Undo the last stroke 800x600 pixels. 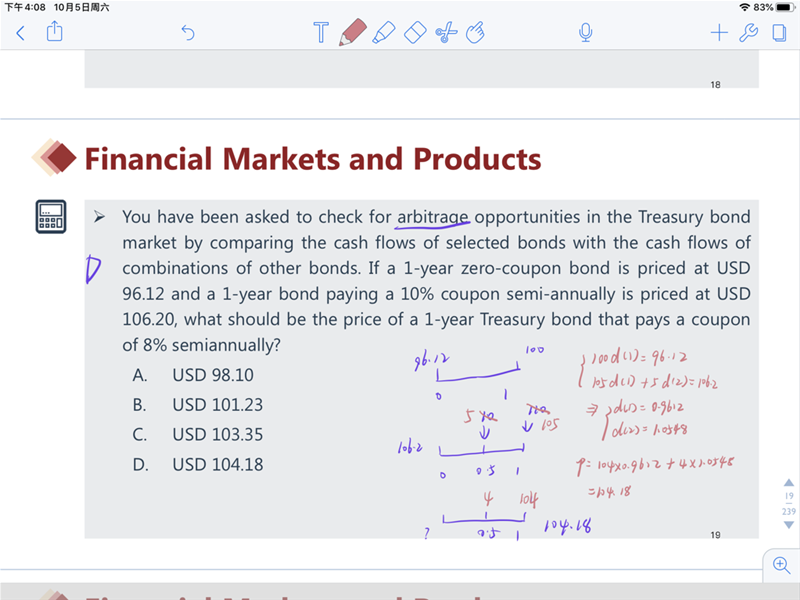pos(188,33)
